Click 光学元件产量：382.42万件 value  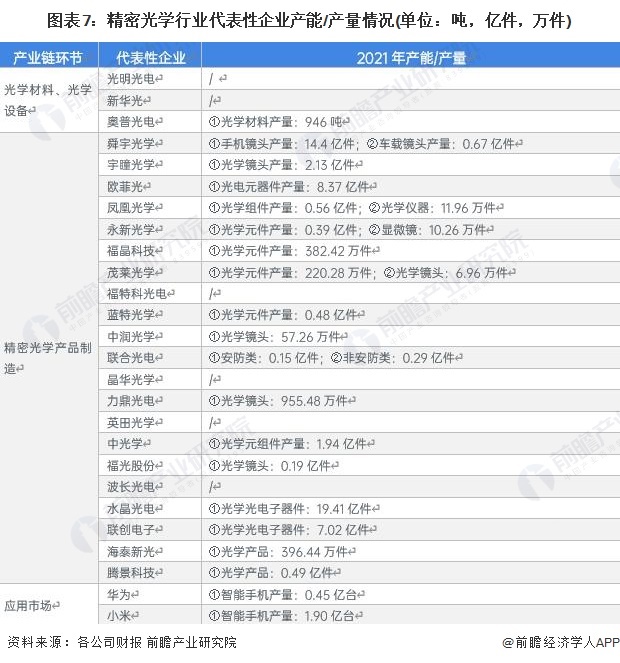[294, 251]
